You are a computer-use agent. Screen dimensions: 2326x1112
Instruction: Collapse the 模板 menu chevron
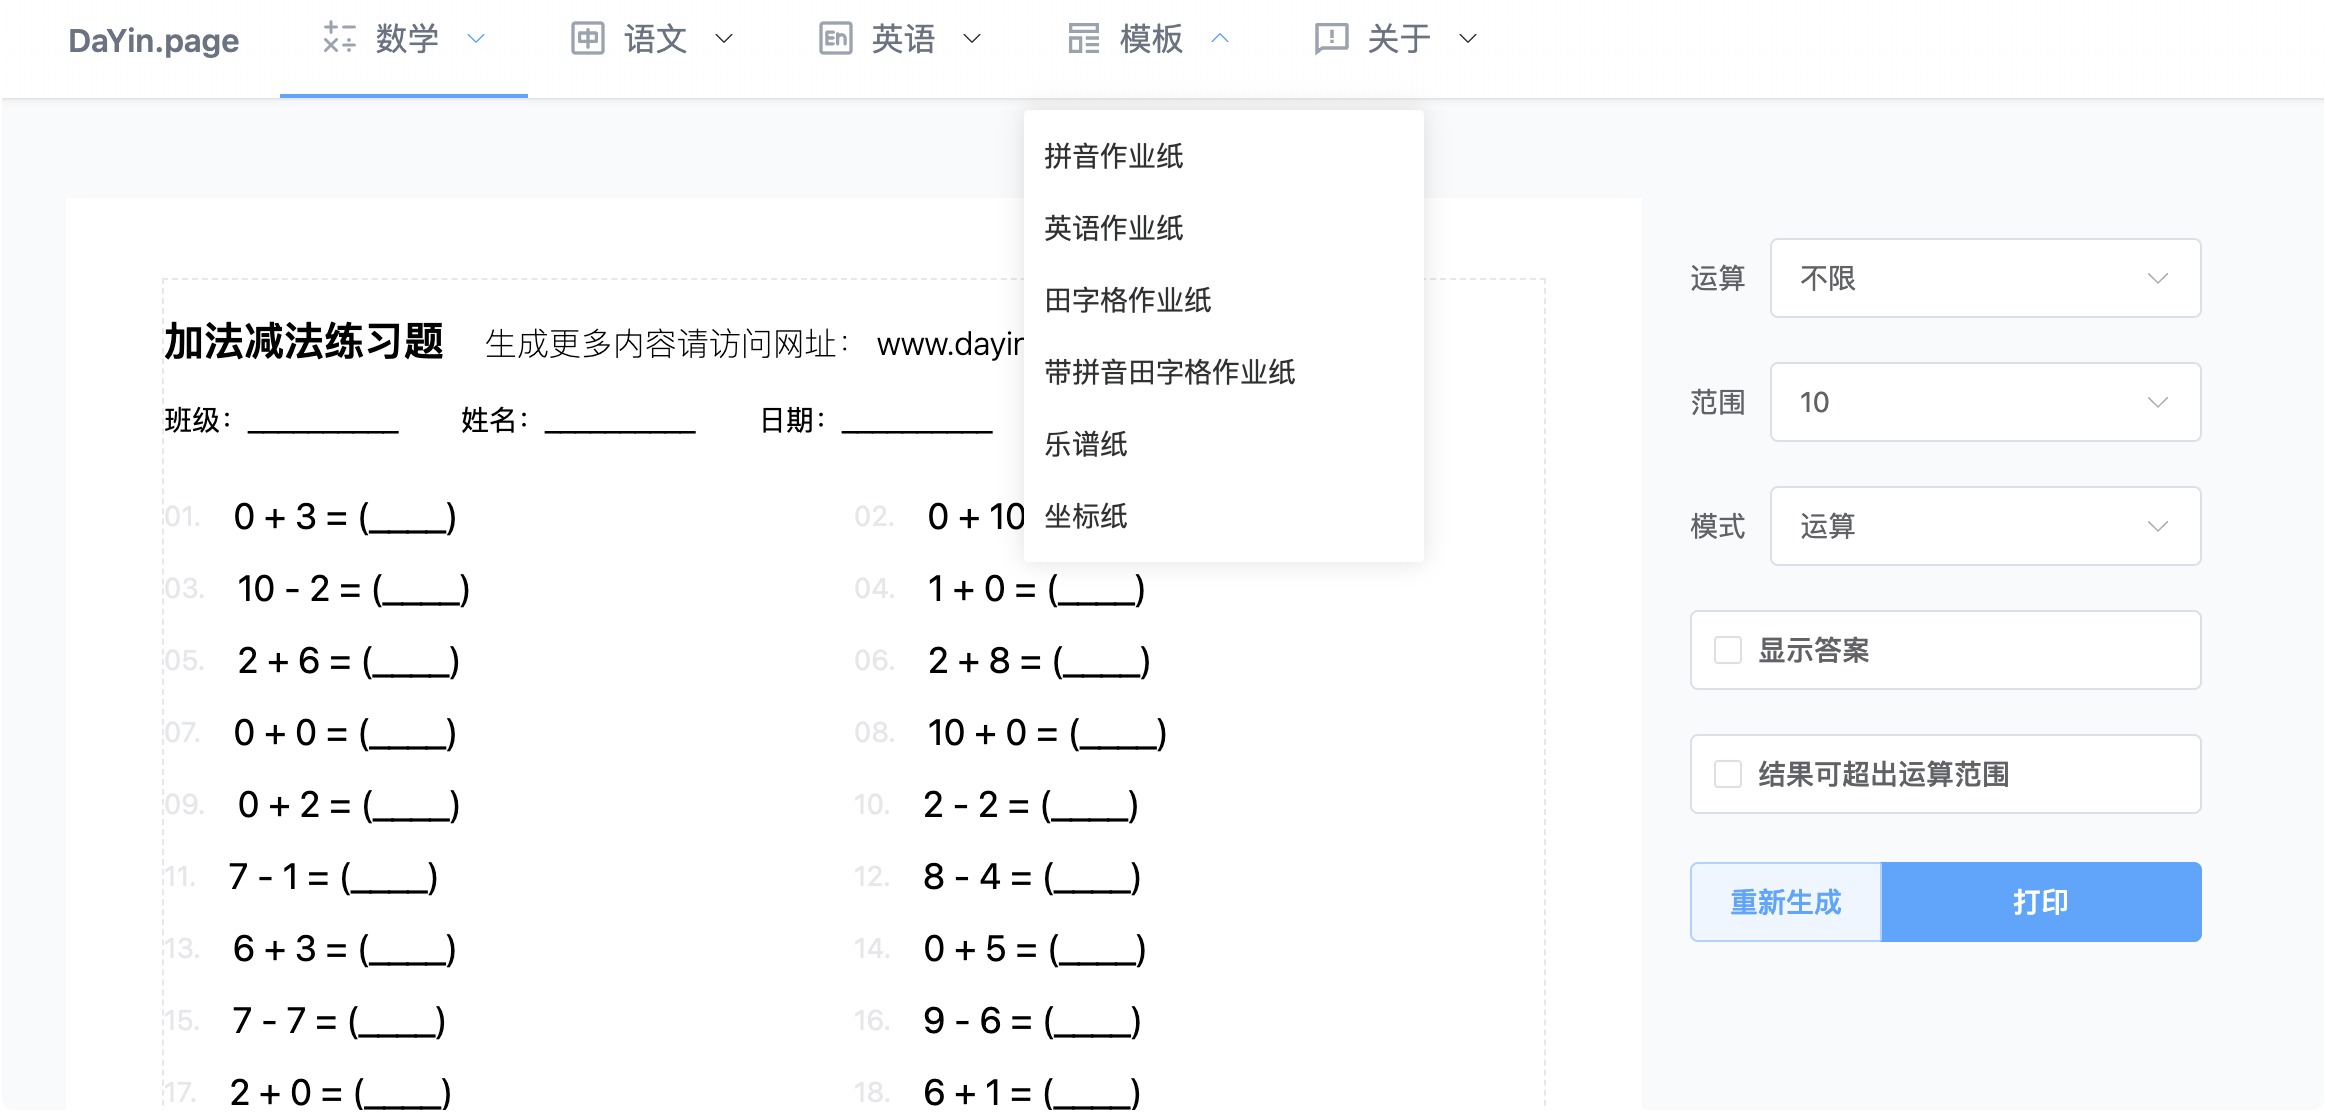[x=1220, y=39]
